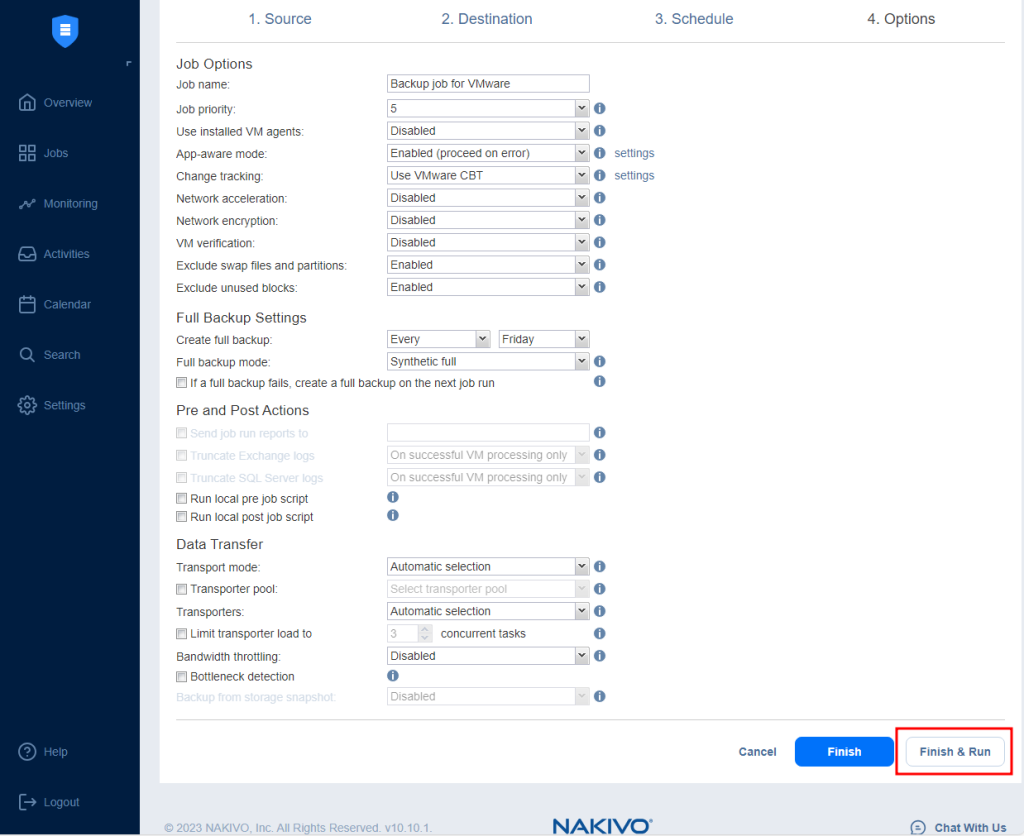Open Use installed VM agents dropdown
Viewport: 1024px width, 836px height.
click(488, 131)
